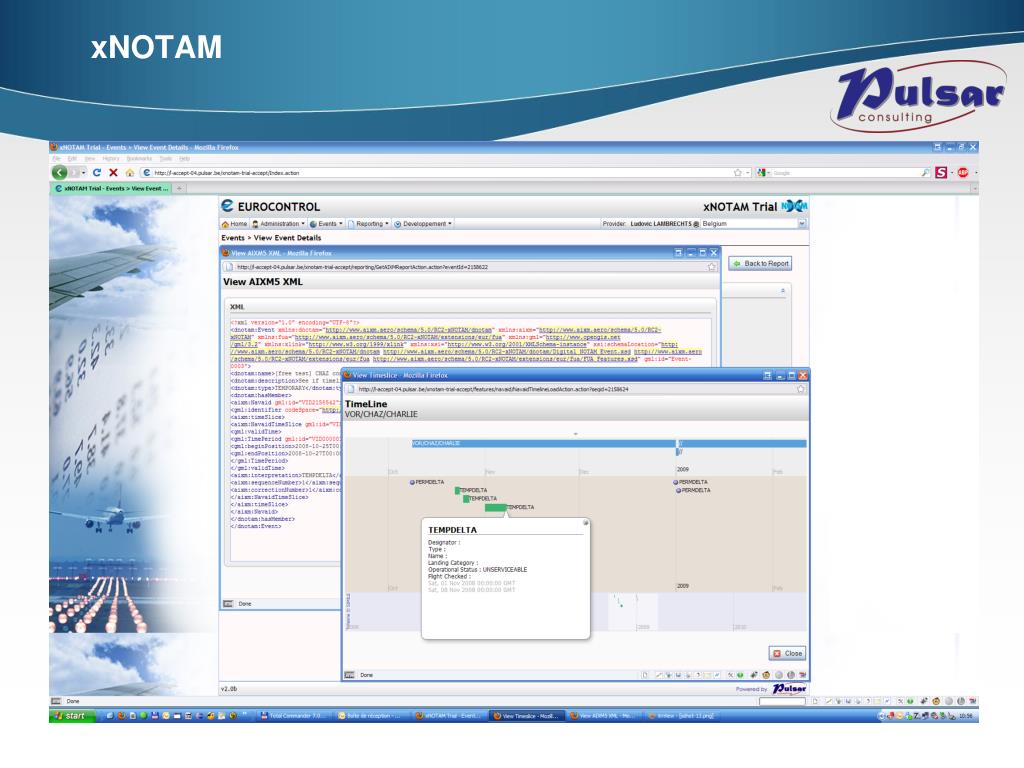Open the Events menu
The image size is (1024, 768).
(326, 224)
